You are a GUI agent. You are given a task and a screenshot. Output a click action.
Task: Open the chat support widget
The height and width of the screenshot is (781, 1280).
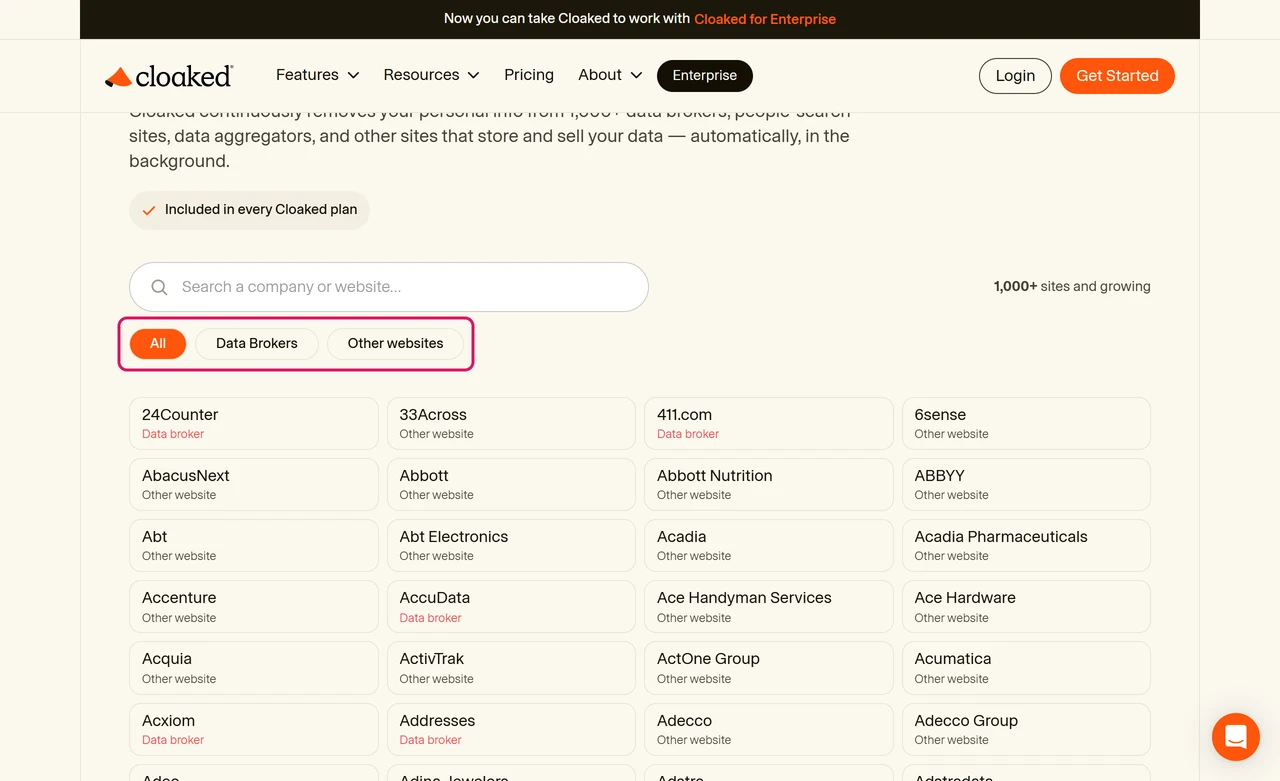[x=1235, y=737]
